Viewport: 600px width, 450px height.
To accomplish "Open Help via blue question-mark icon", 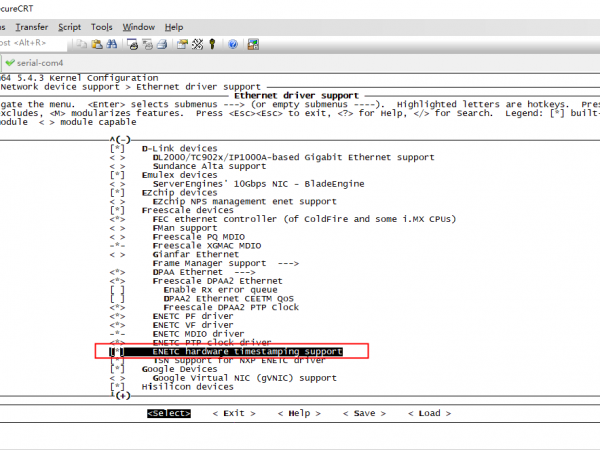I will click(232, 44).
